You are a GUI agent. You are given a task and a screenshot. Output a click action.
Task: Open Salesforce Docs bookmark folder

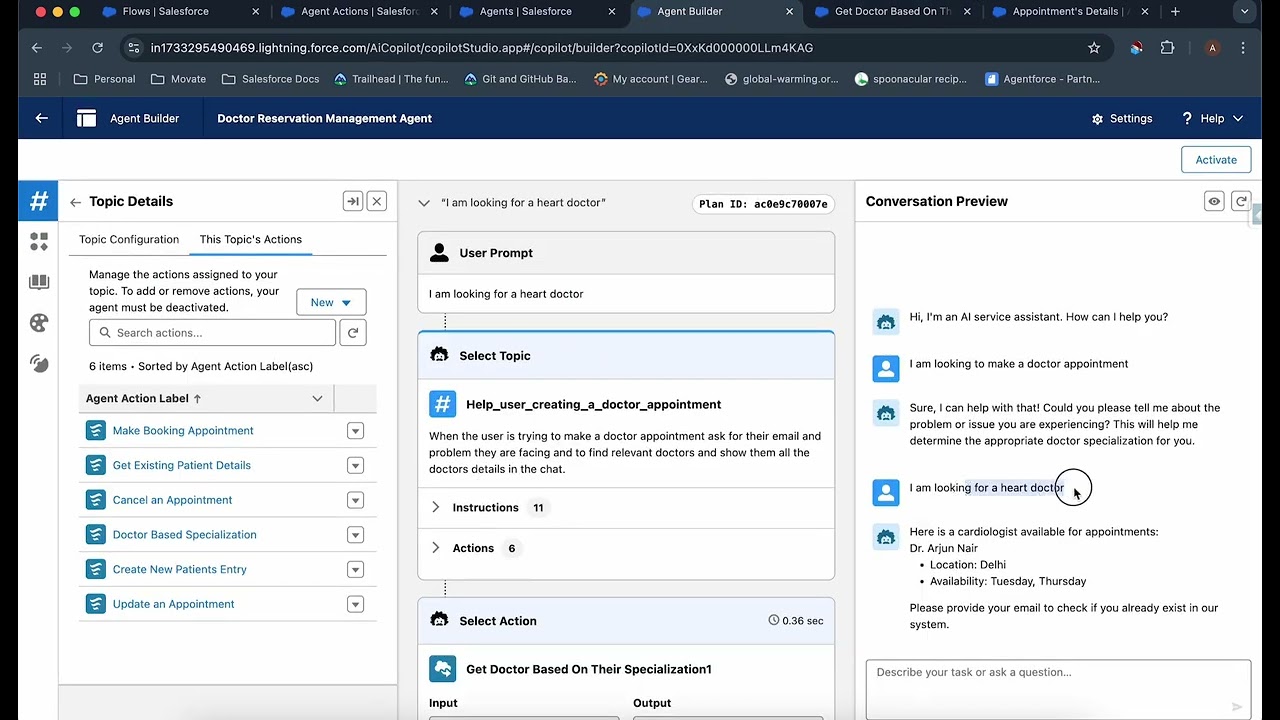pos(270,79)
